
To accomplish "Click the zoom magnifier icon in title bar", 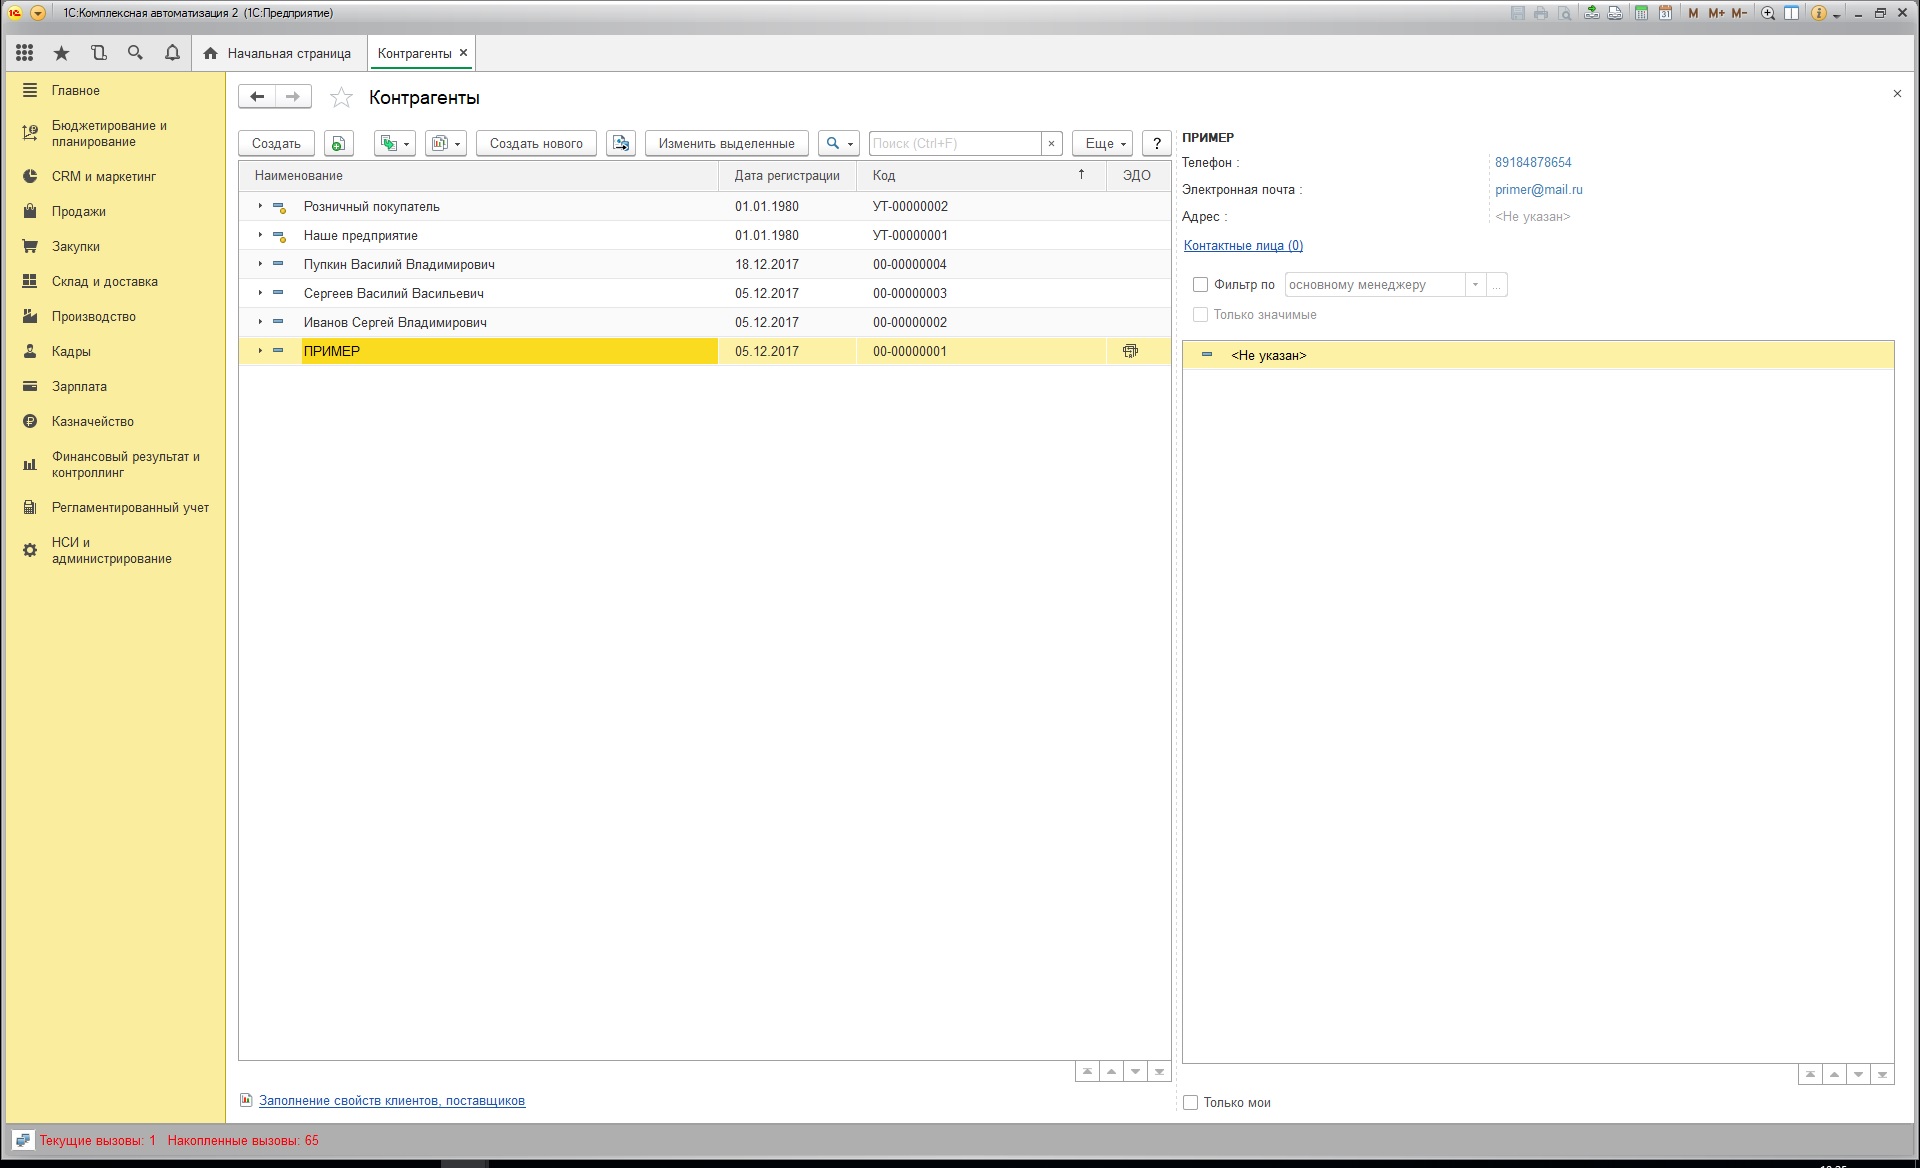I will tap(1768, 13).
